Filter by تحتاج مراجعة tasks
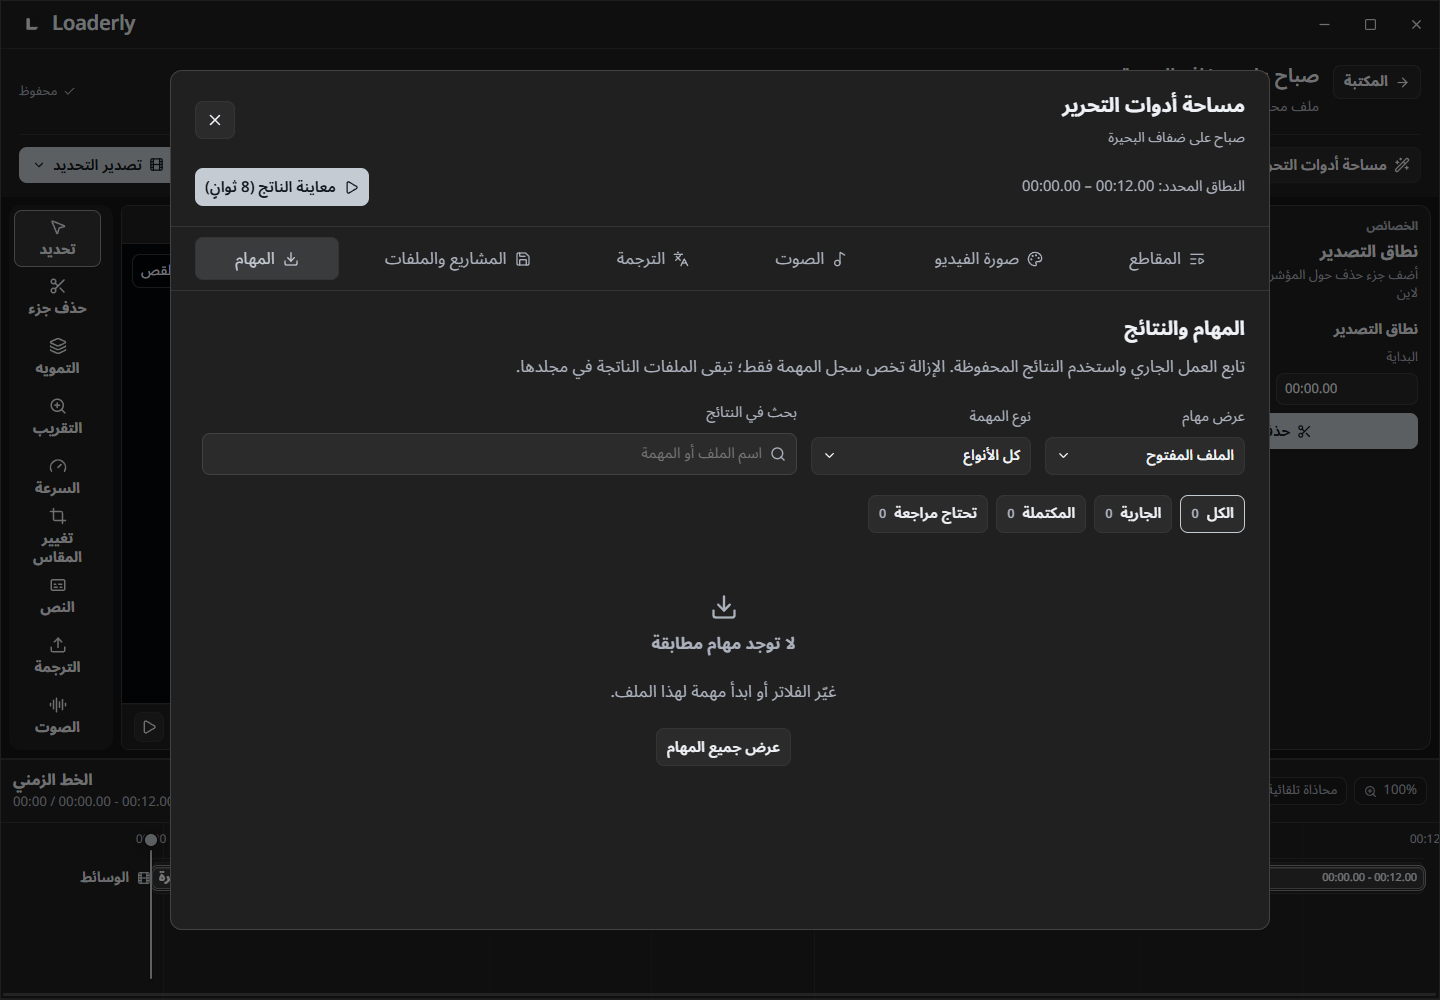Image resolution: width=1440 pixels, height=1000 pixels. tap(928, 514)
